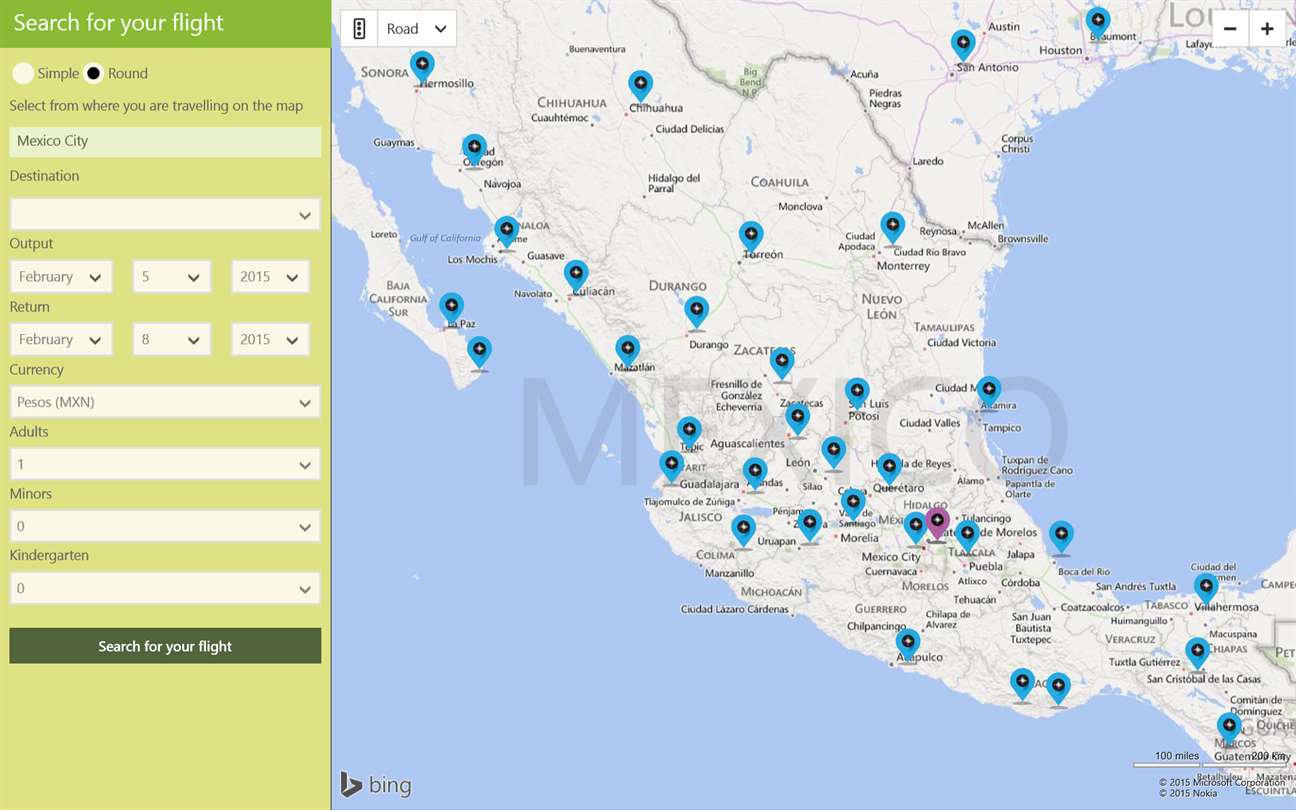Viewport: 1296px width, 810px height.
Task: Open the Output month February dropdown
Action: click(x=61, y=277)
